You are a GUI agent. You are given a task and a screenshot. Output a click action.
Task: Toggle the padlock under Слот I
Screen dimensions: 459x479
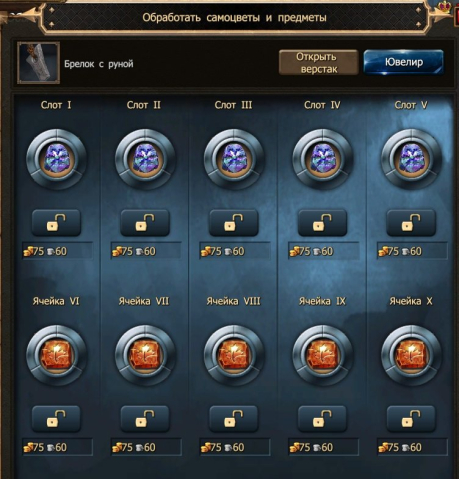(x=56, y=222)
